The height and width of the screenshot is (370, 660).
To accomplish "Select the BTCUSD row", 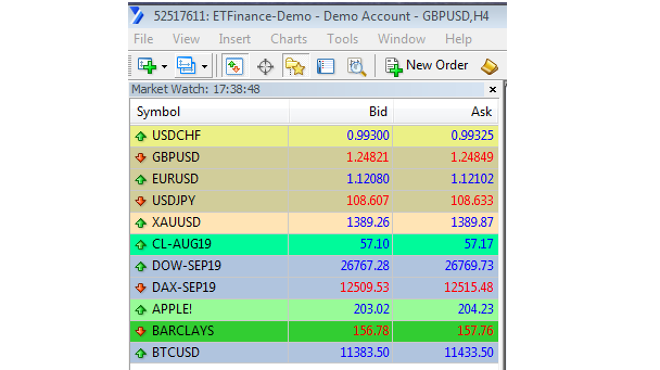I will tap(314, 352).
